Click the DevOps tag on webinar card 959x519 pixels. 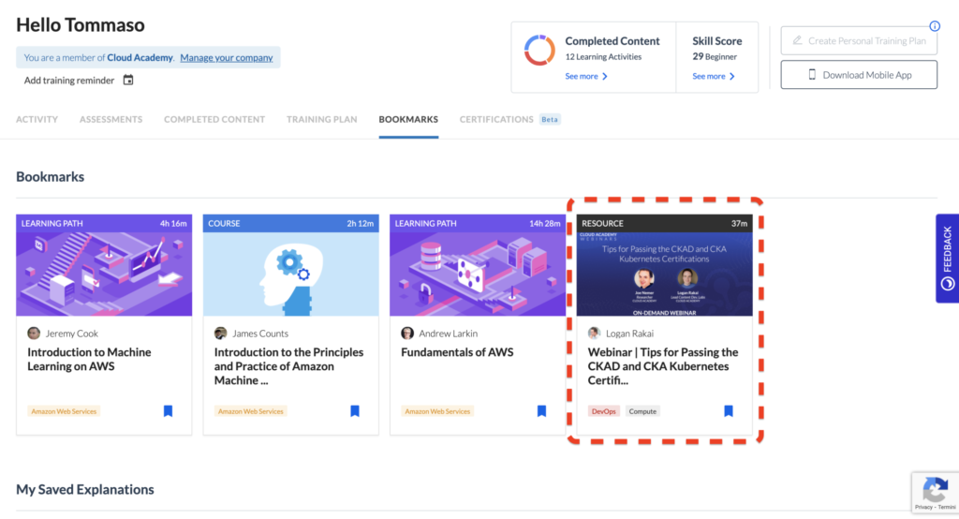tap(604, 411)
